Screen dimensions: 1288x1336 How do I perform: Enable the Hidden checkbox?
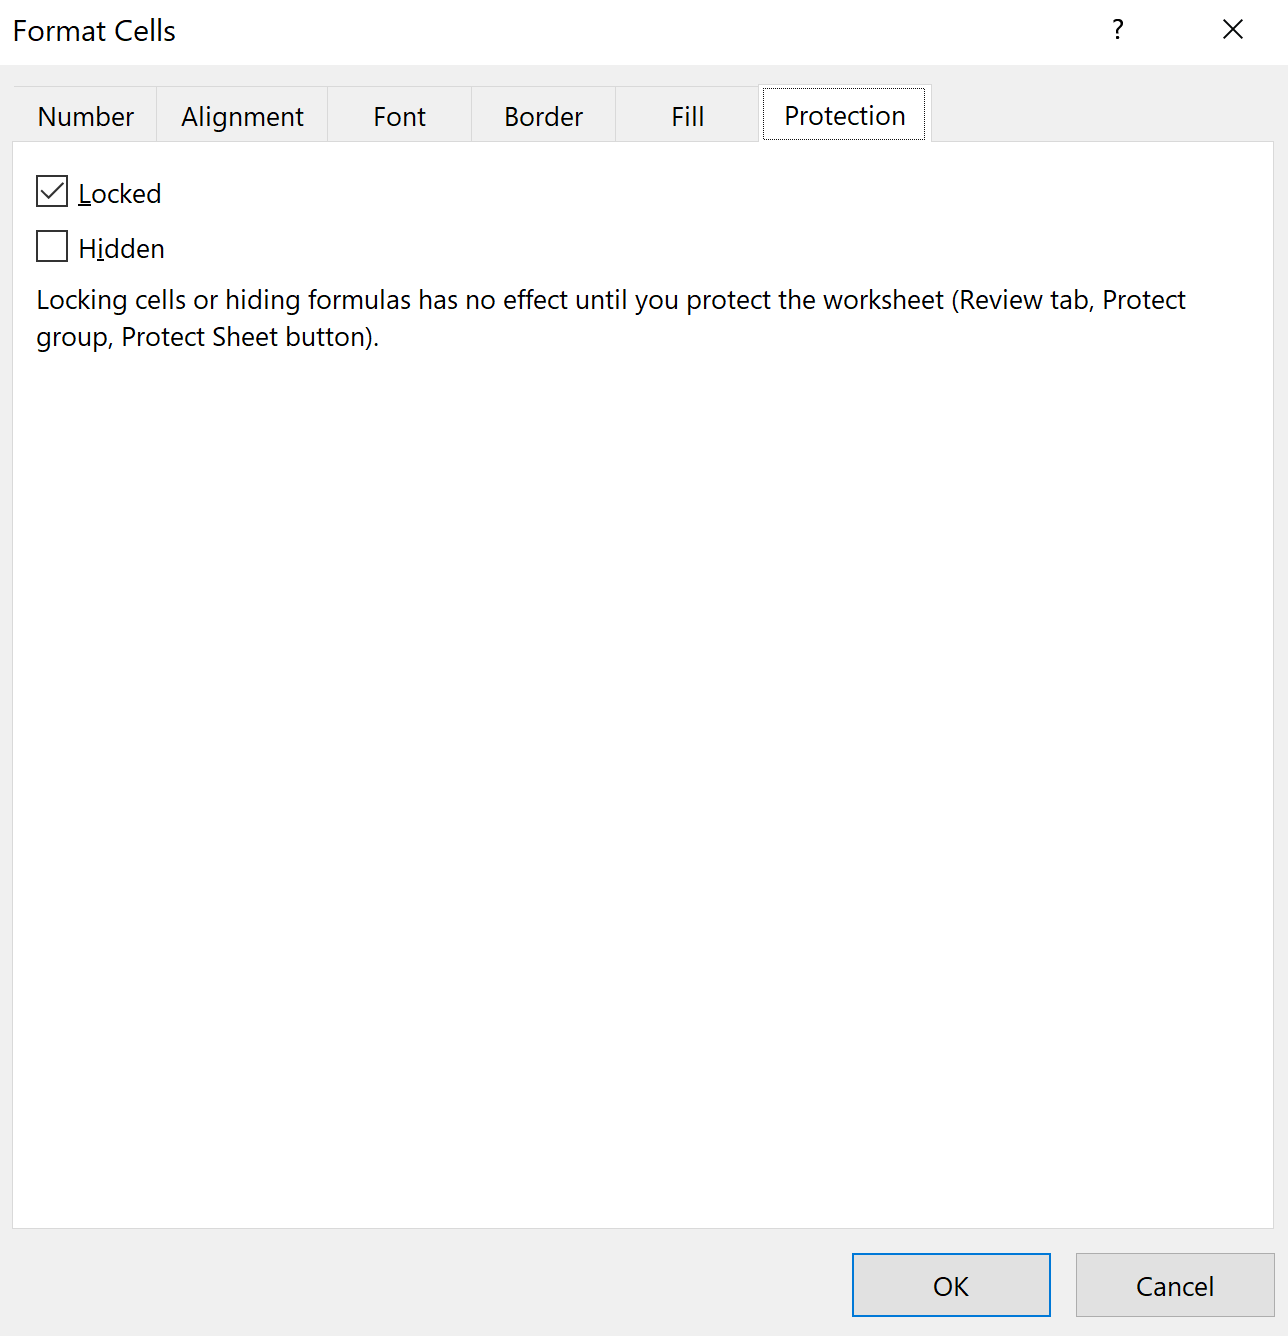(52, 247)
